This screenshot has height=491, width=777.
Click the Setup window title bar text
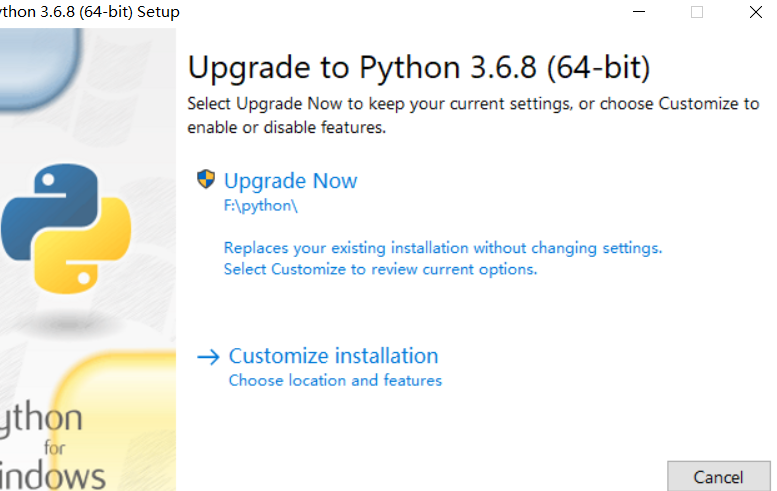(90, 11)
